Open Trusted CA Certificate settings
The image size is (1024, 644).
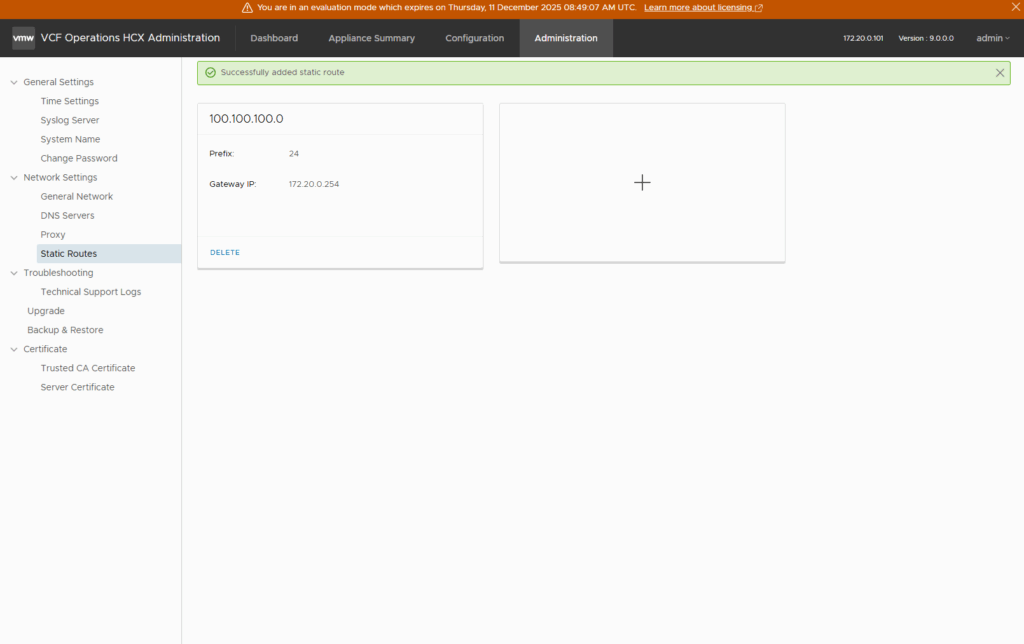pyautogui.click(x=87, y=368)
